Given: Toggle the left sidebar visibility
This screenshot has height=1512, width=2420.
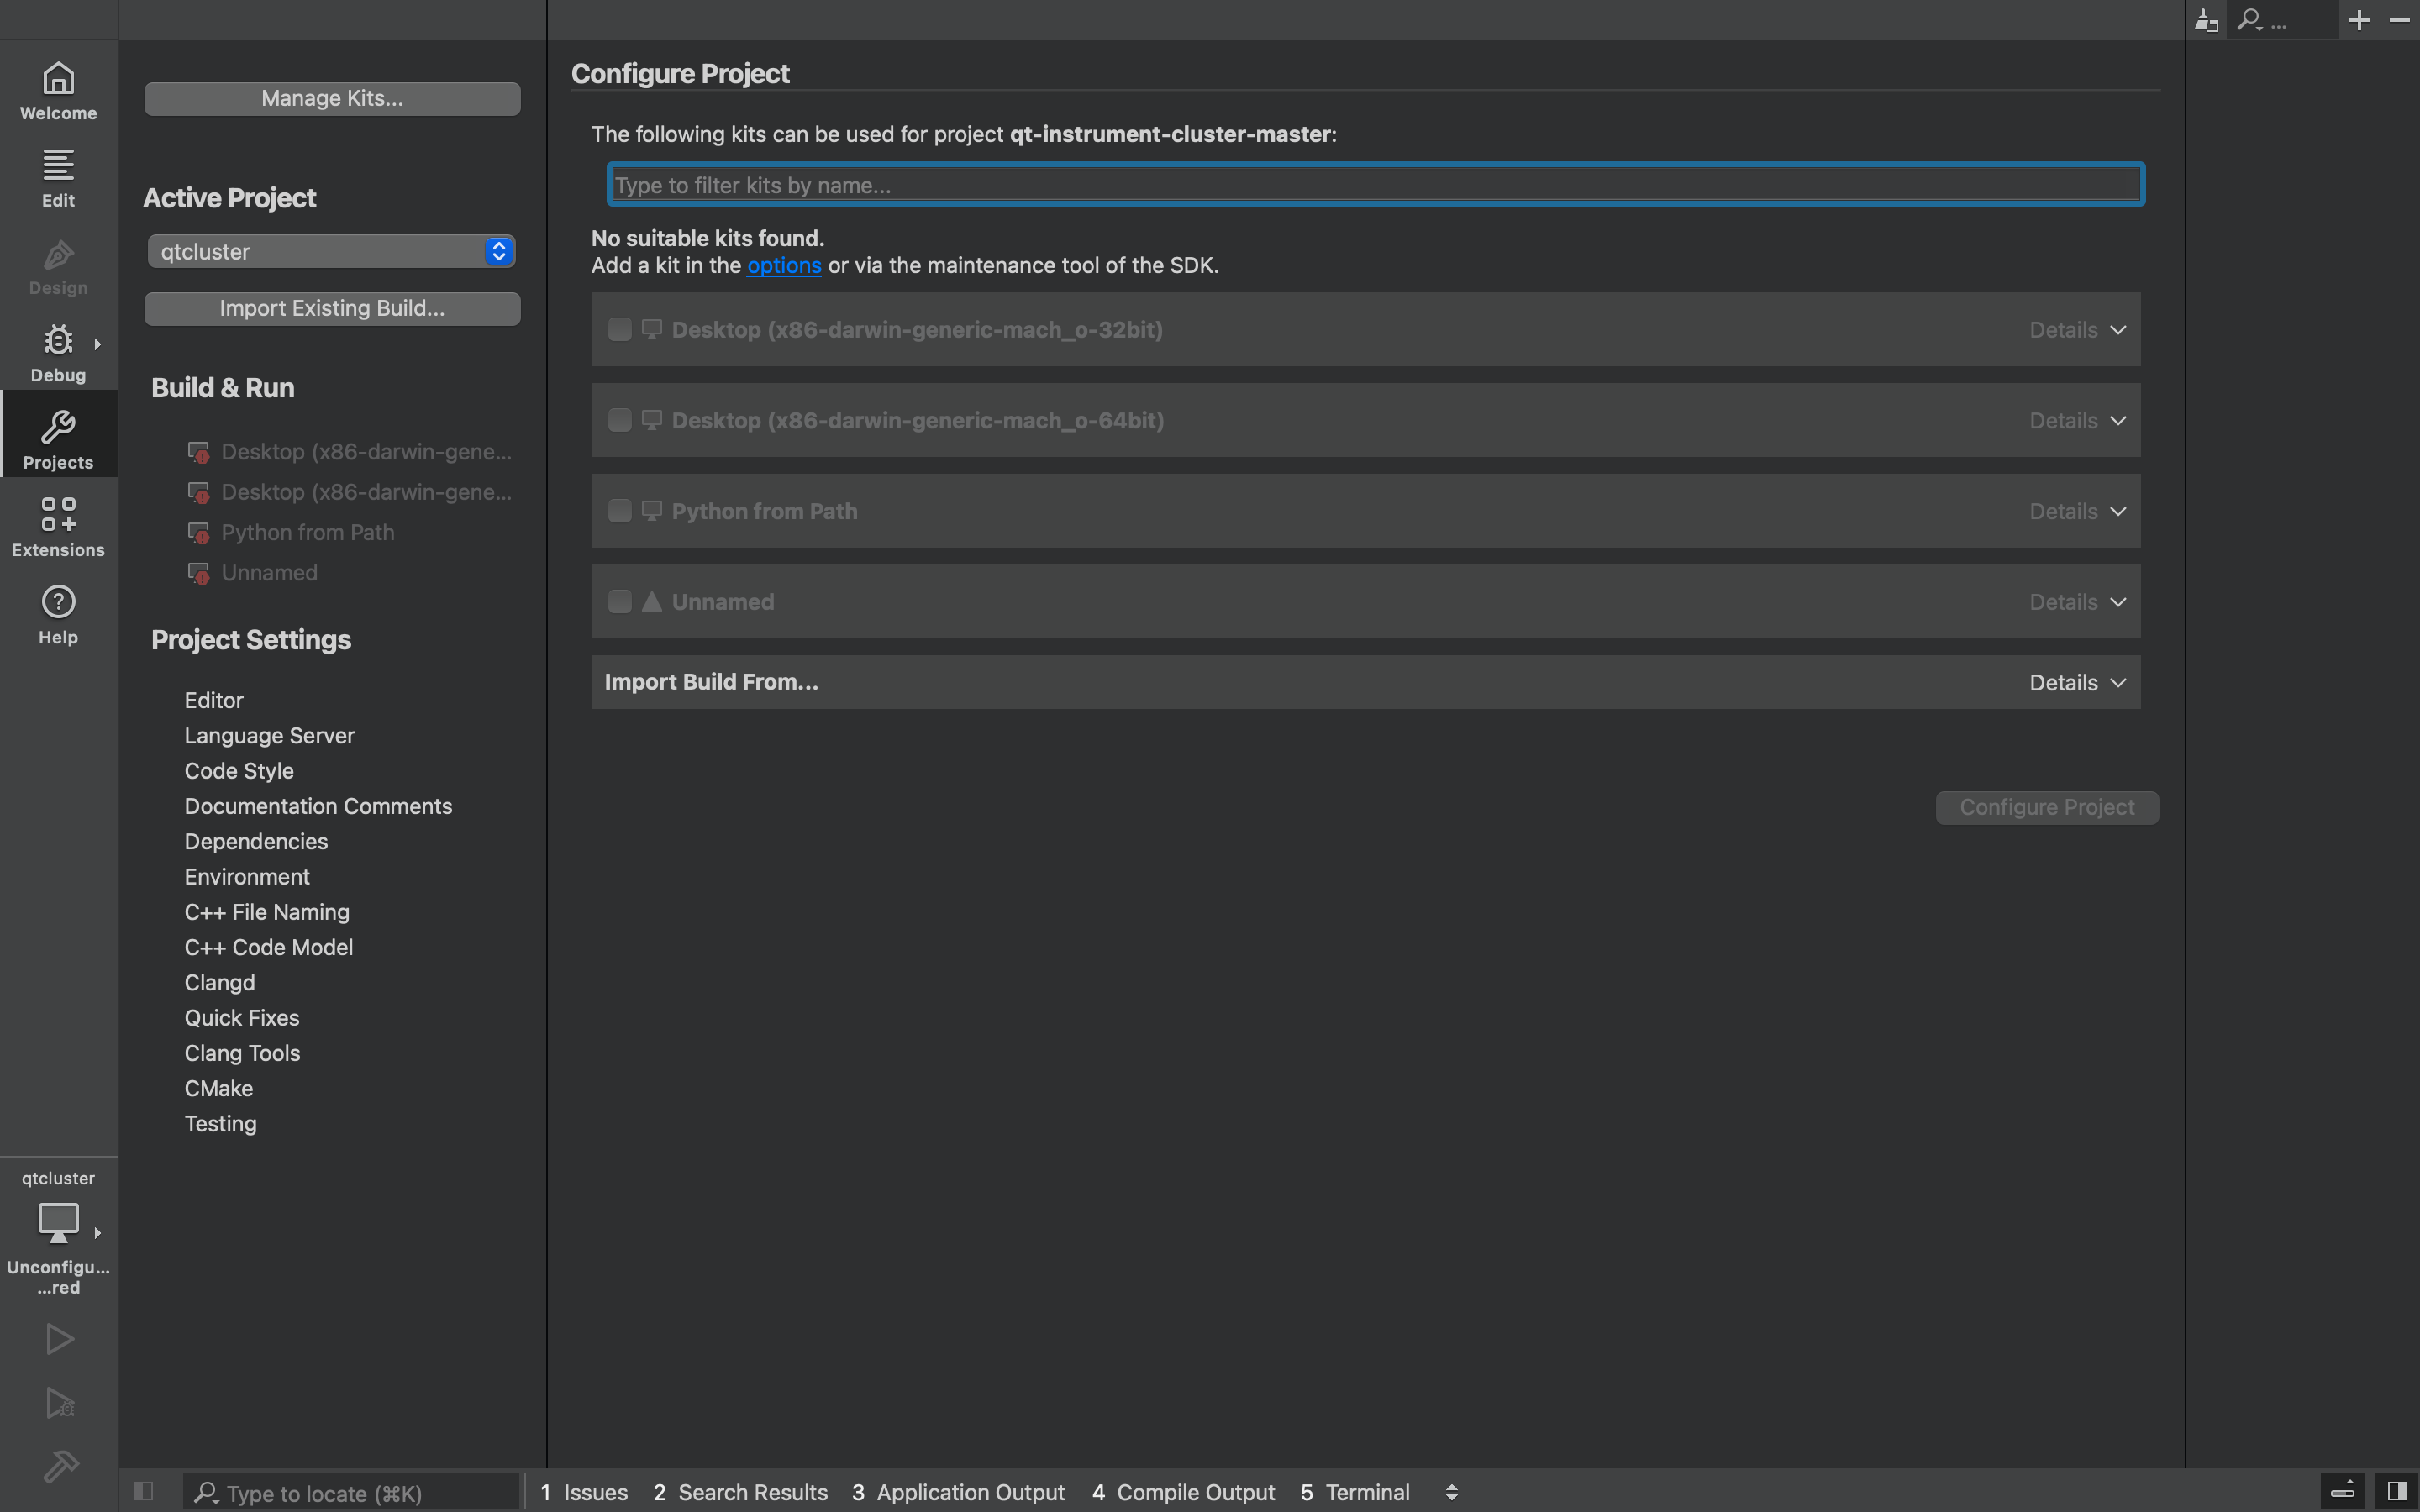Looking at the screenshot, I should [144, 1492].
